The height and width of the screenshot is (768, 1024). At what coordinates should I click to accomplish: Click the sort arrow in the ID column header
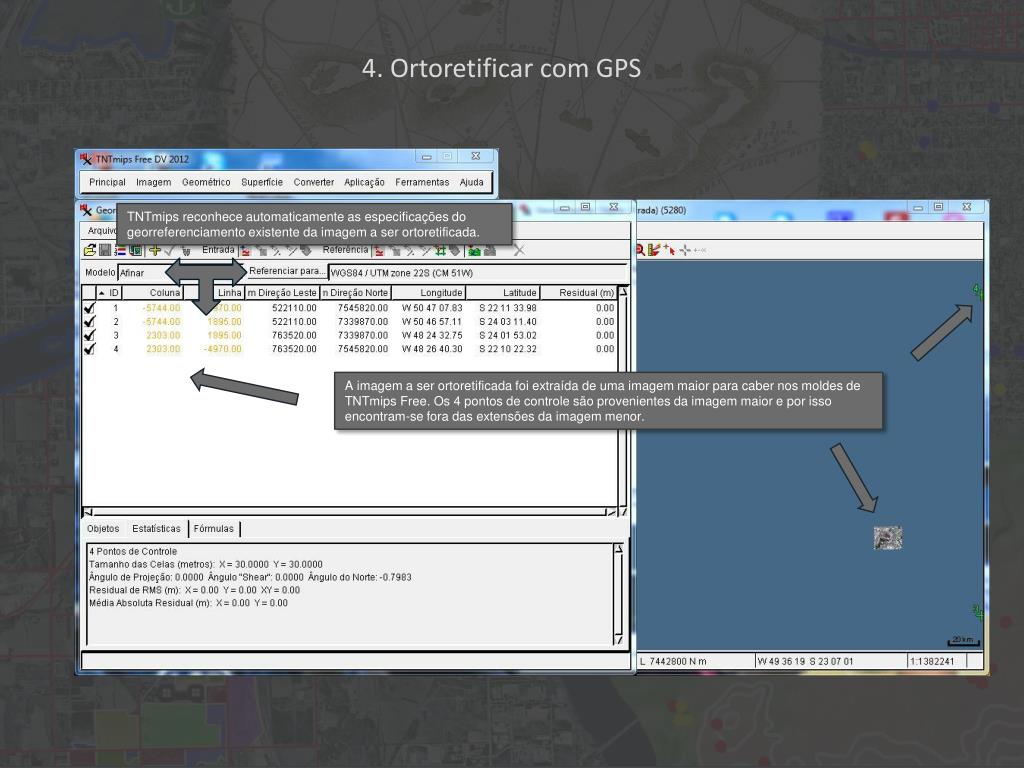(x=102, y=293)
